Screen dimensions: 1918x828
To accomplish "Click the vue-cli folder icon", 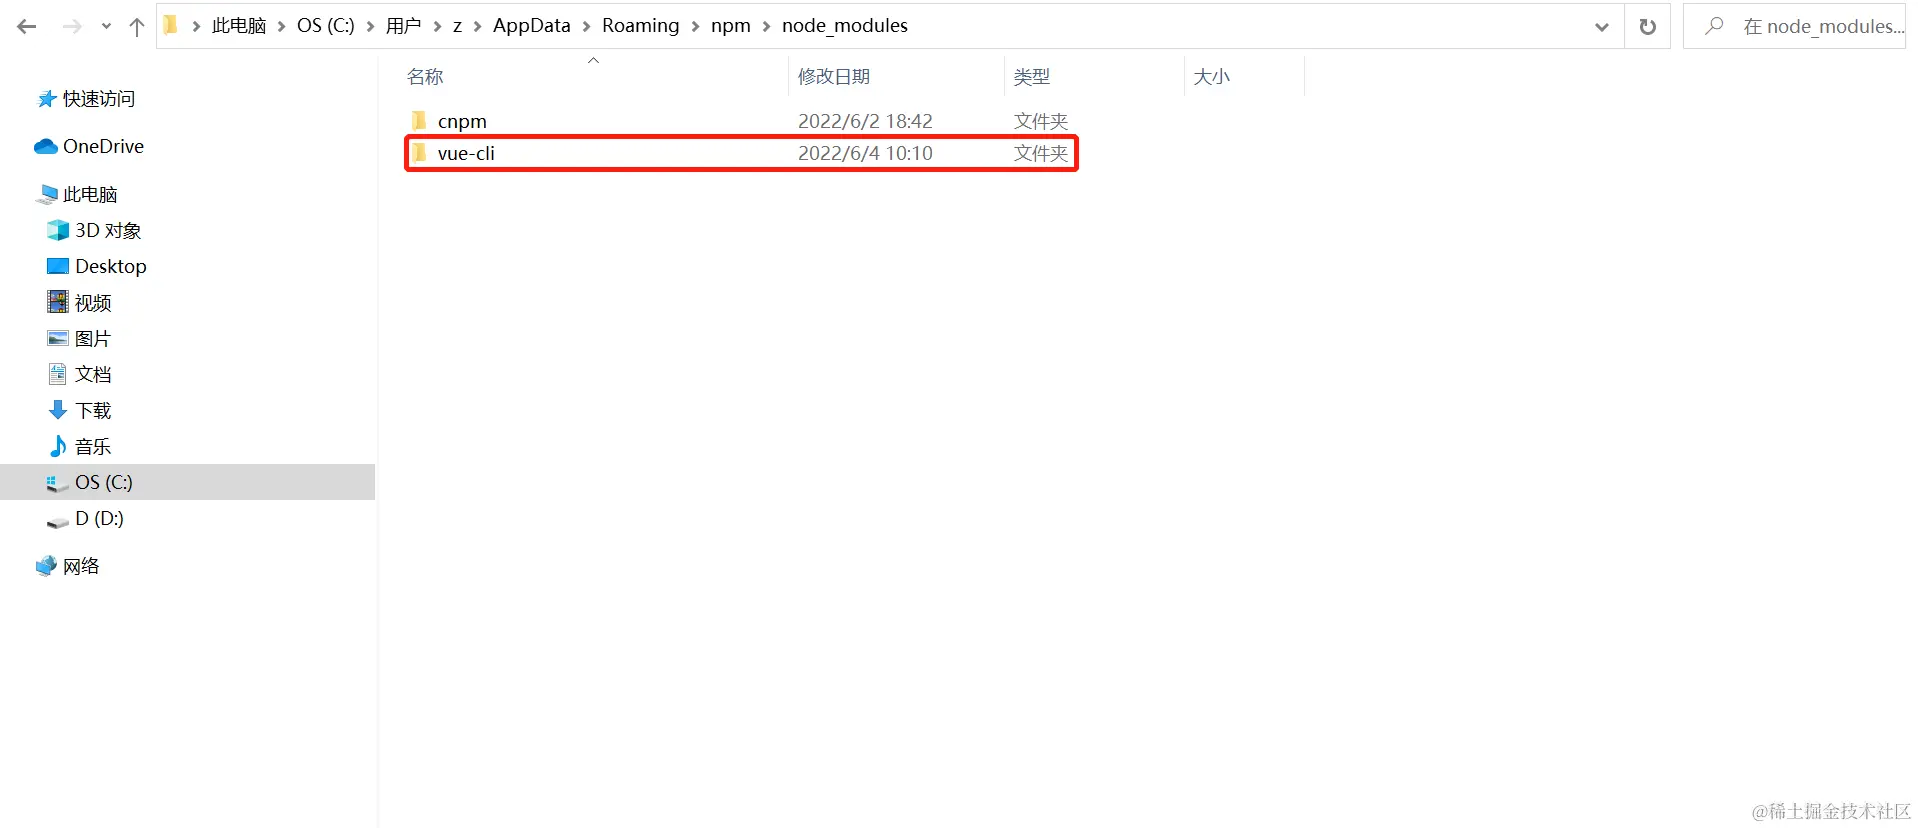I will [419, 152].
